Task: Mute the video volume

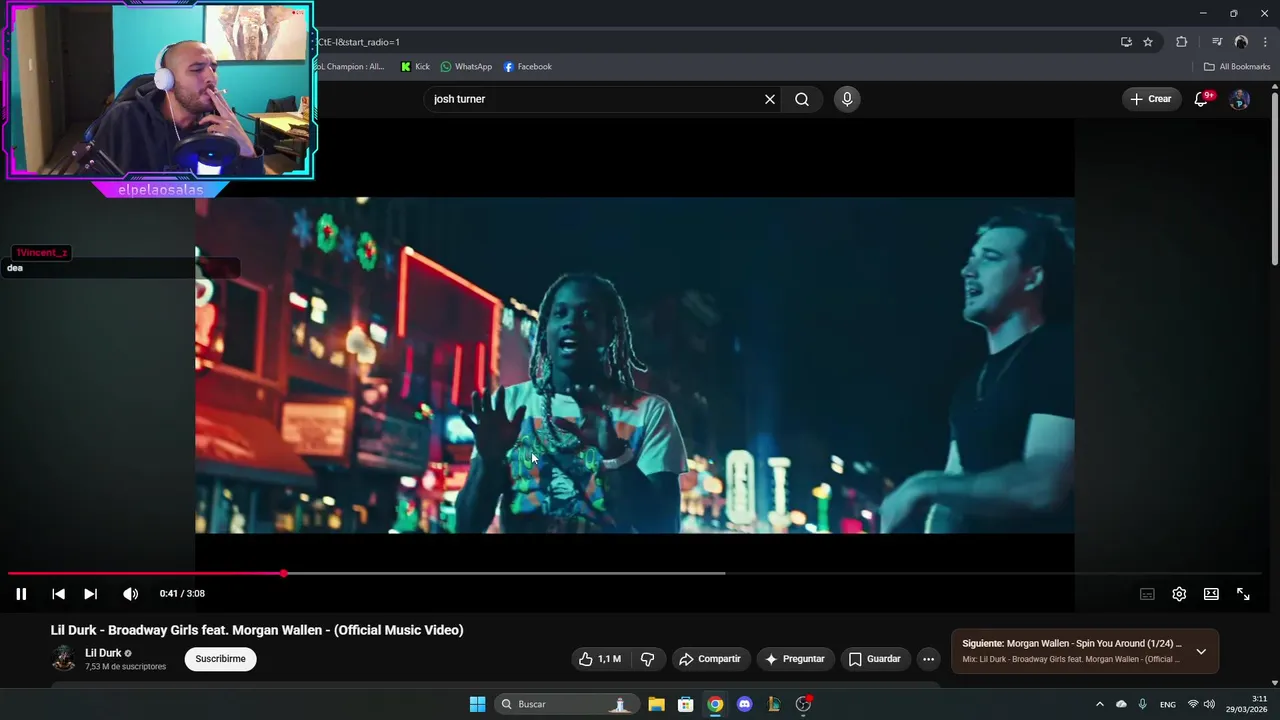Action: (x=130, y=594)
